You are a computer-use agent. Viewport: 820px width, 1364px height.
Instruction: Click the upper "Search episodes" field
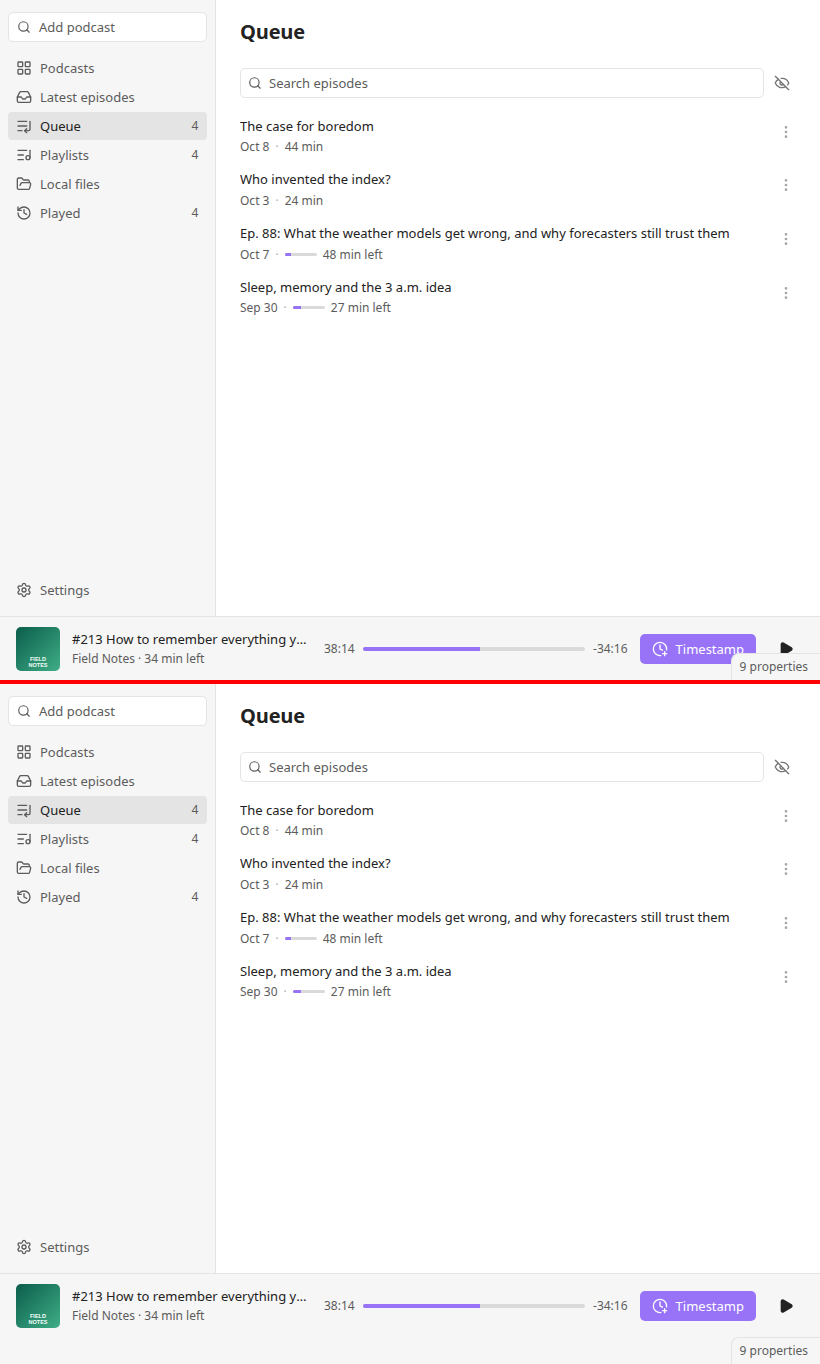(502, 83)
